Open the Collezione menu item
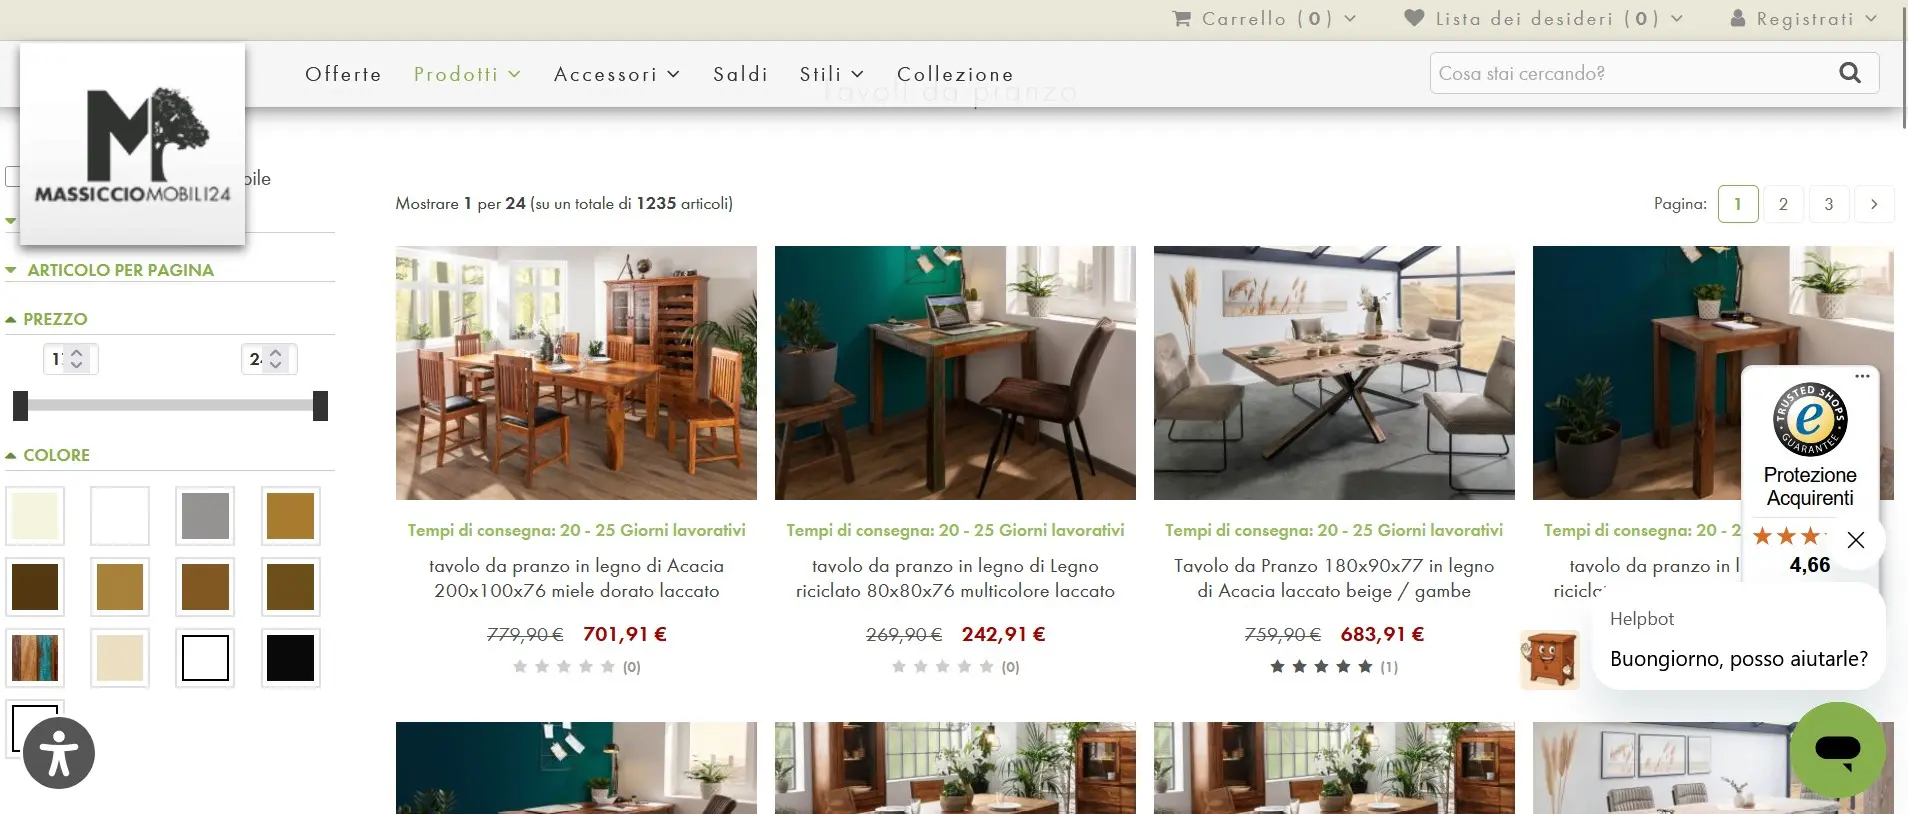Viewport: 1908px width, 814px height. [x=955, y=74]
